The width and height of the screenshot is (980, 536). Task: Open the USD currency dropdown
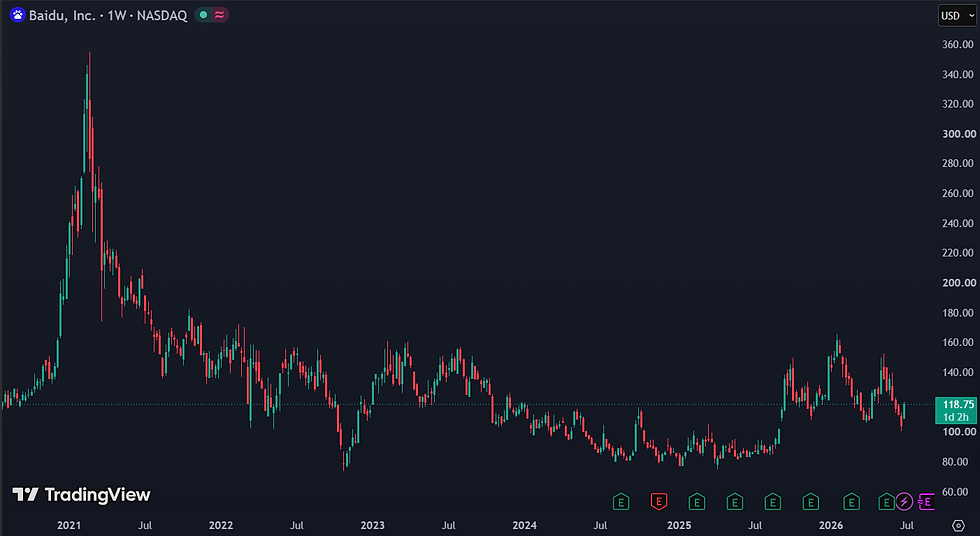(957, 16)
